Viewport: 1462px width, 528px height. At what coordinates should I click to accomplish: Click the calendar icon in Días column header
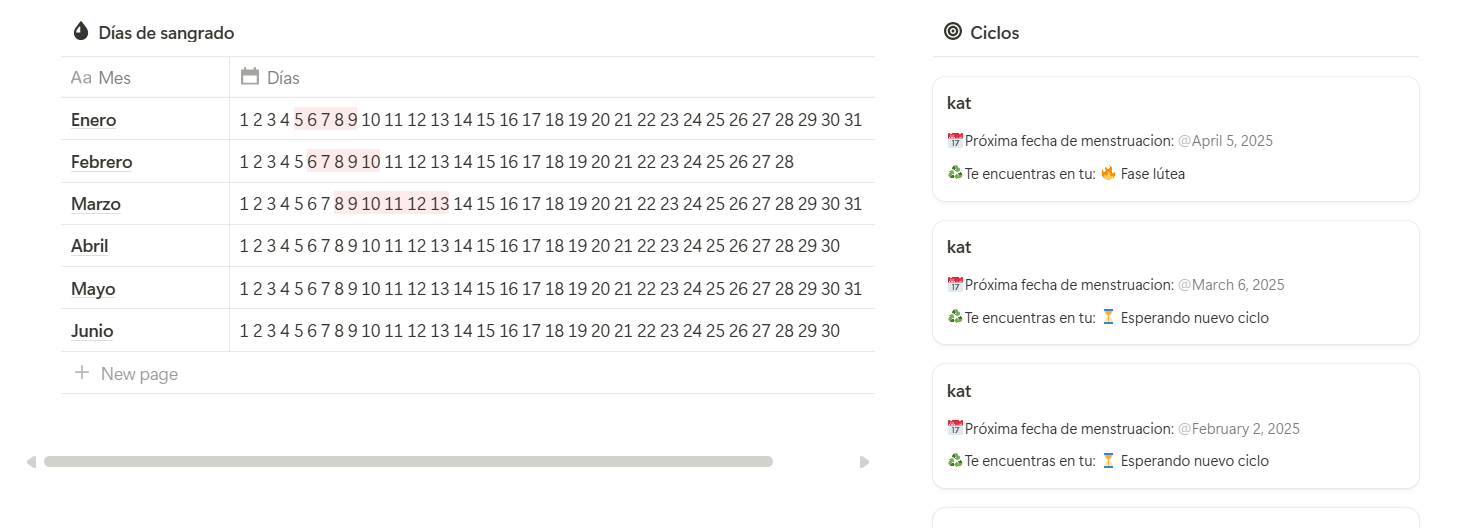click(250, 76)
